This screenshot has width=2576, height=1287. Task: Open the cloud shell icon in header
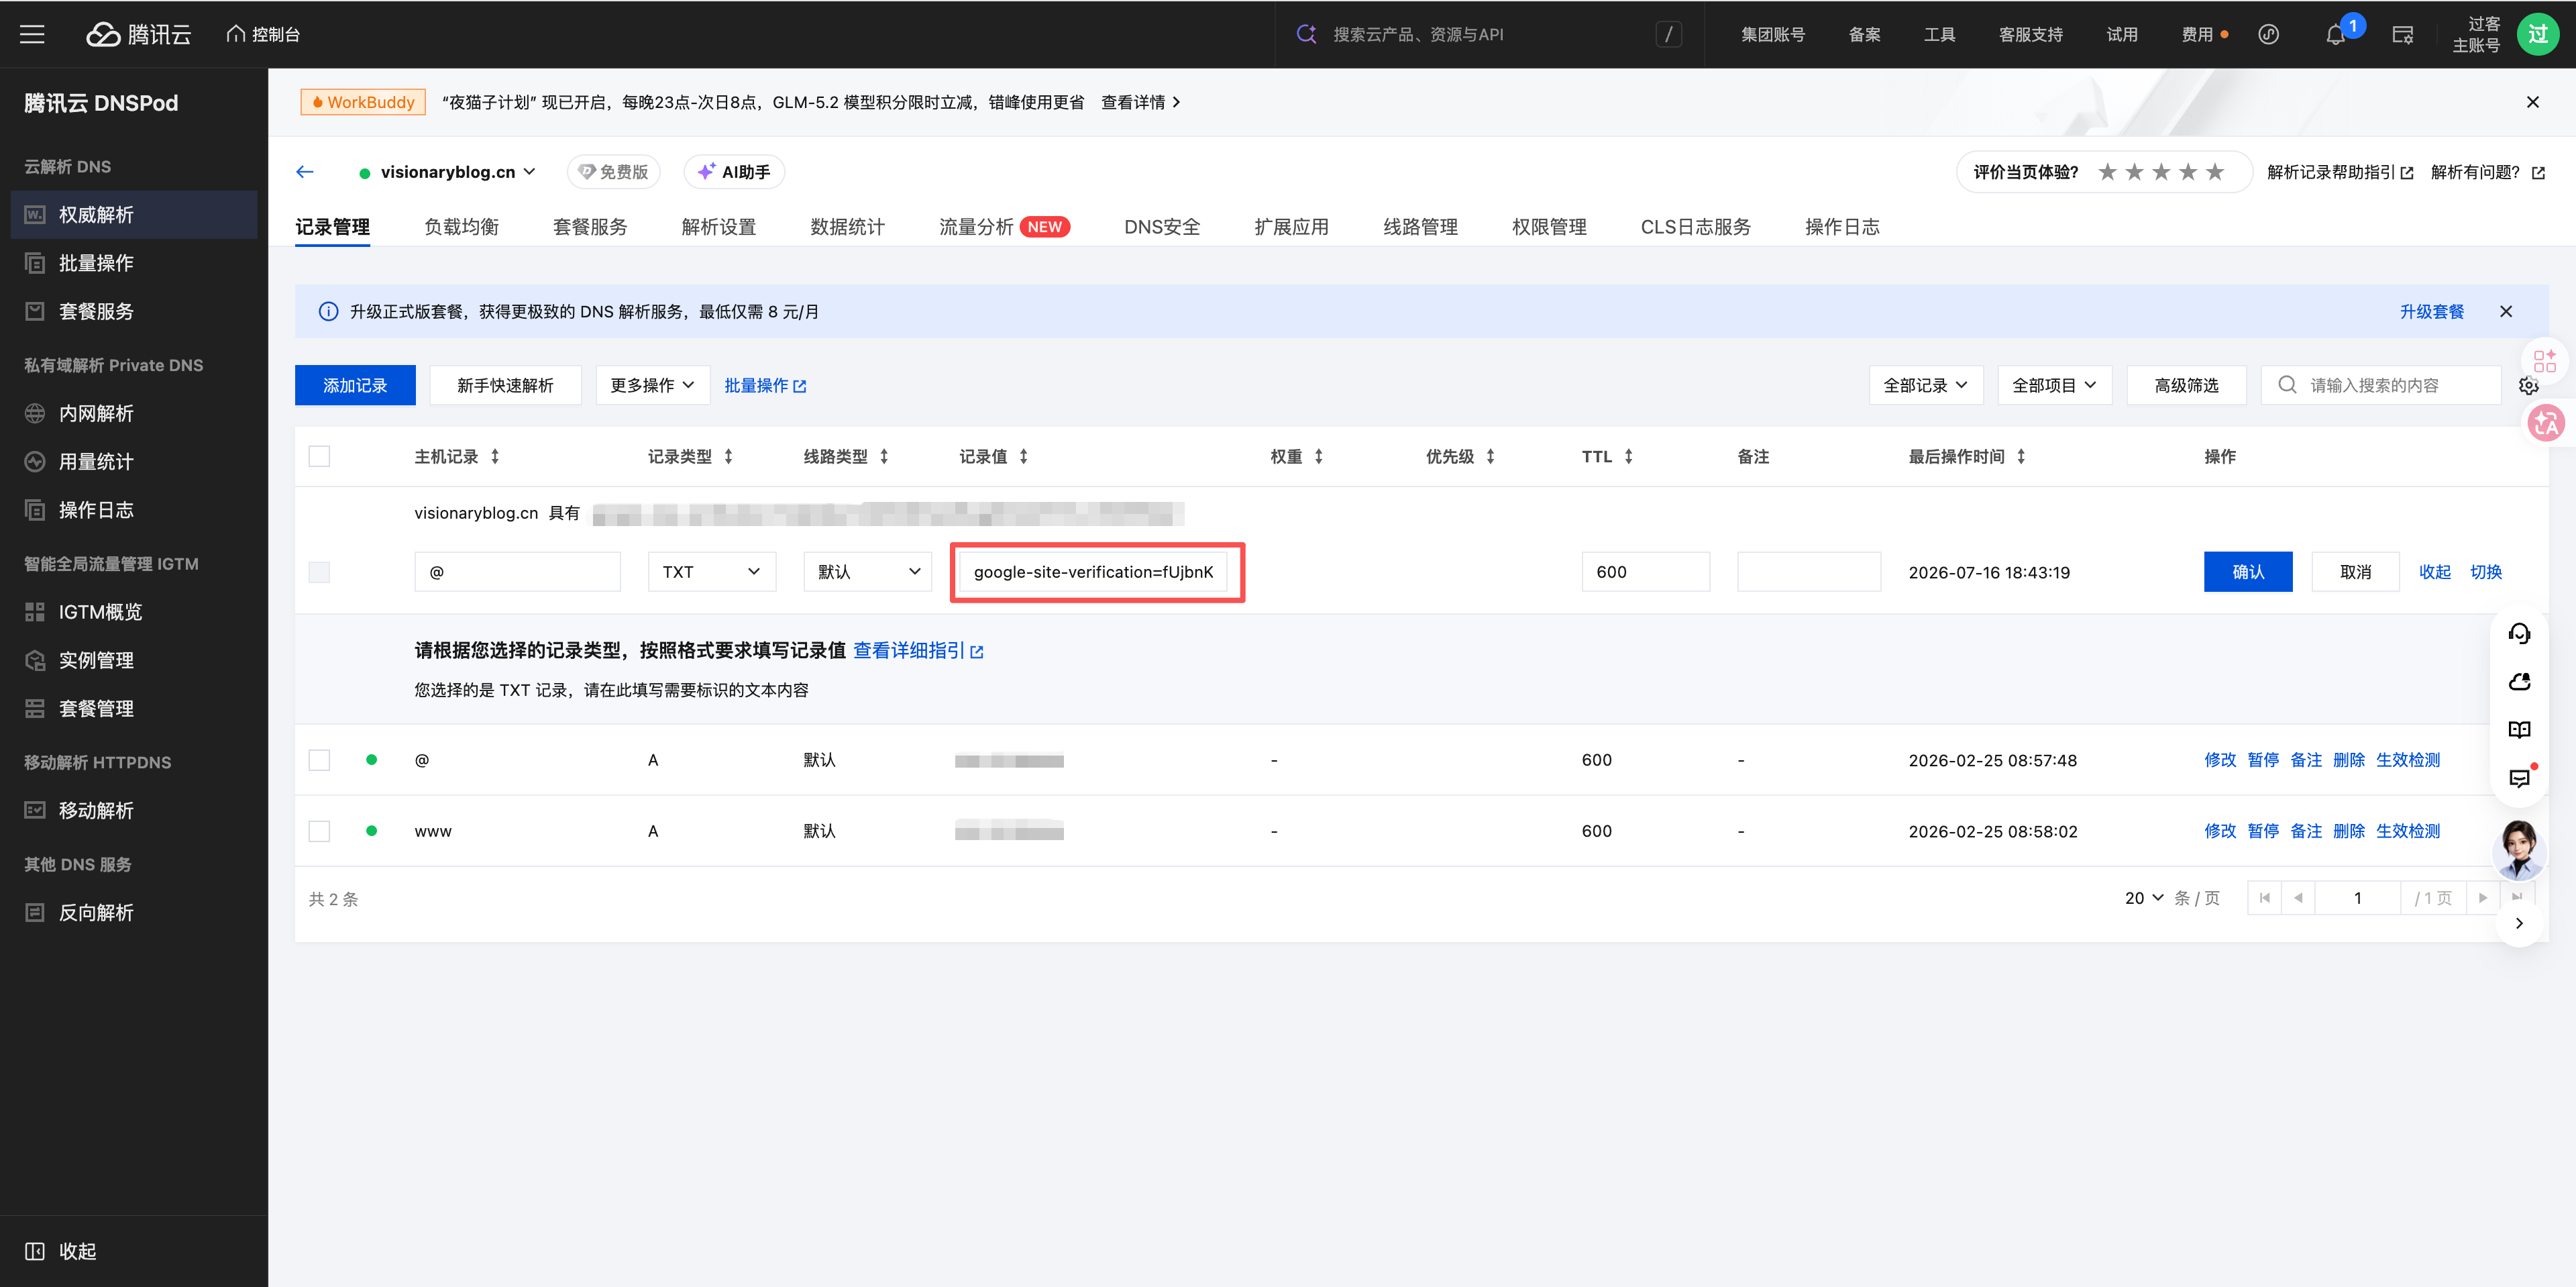pyautogui.click(x=2268, y=35)
